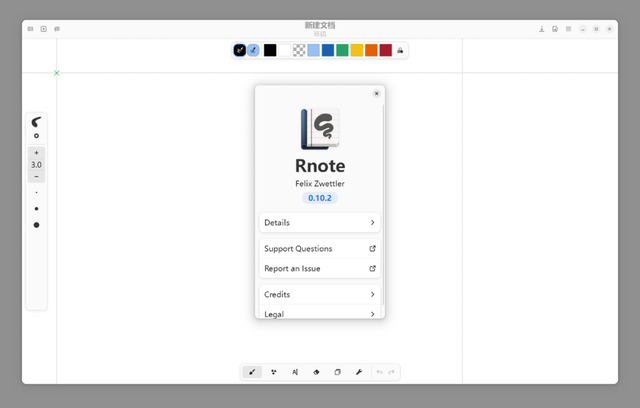The width and height of the screenshot is (640, 408).
Task: Click the 0.10.2 version button
Action: point(320,198)
